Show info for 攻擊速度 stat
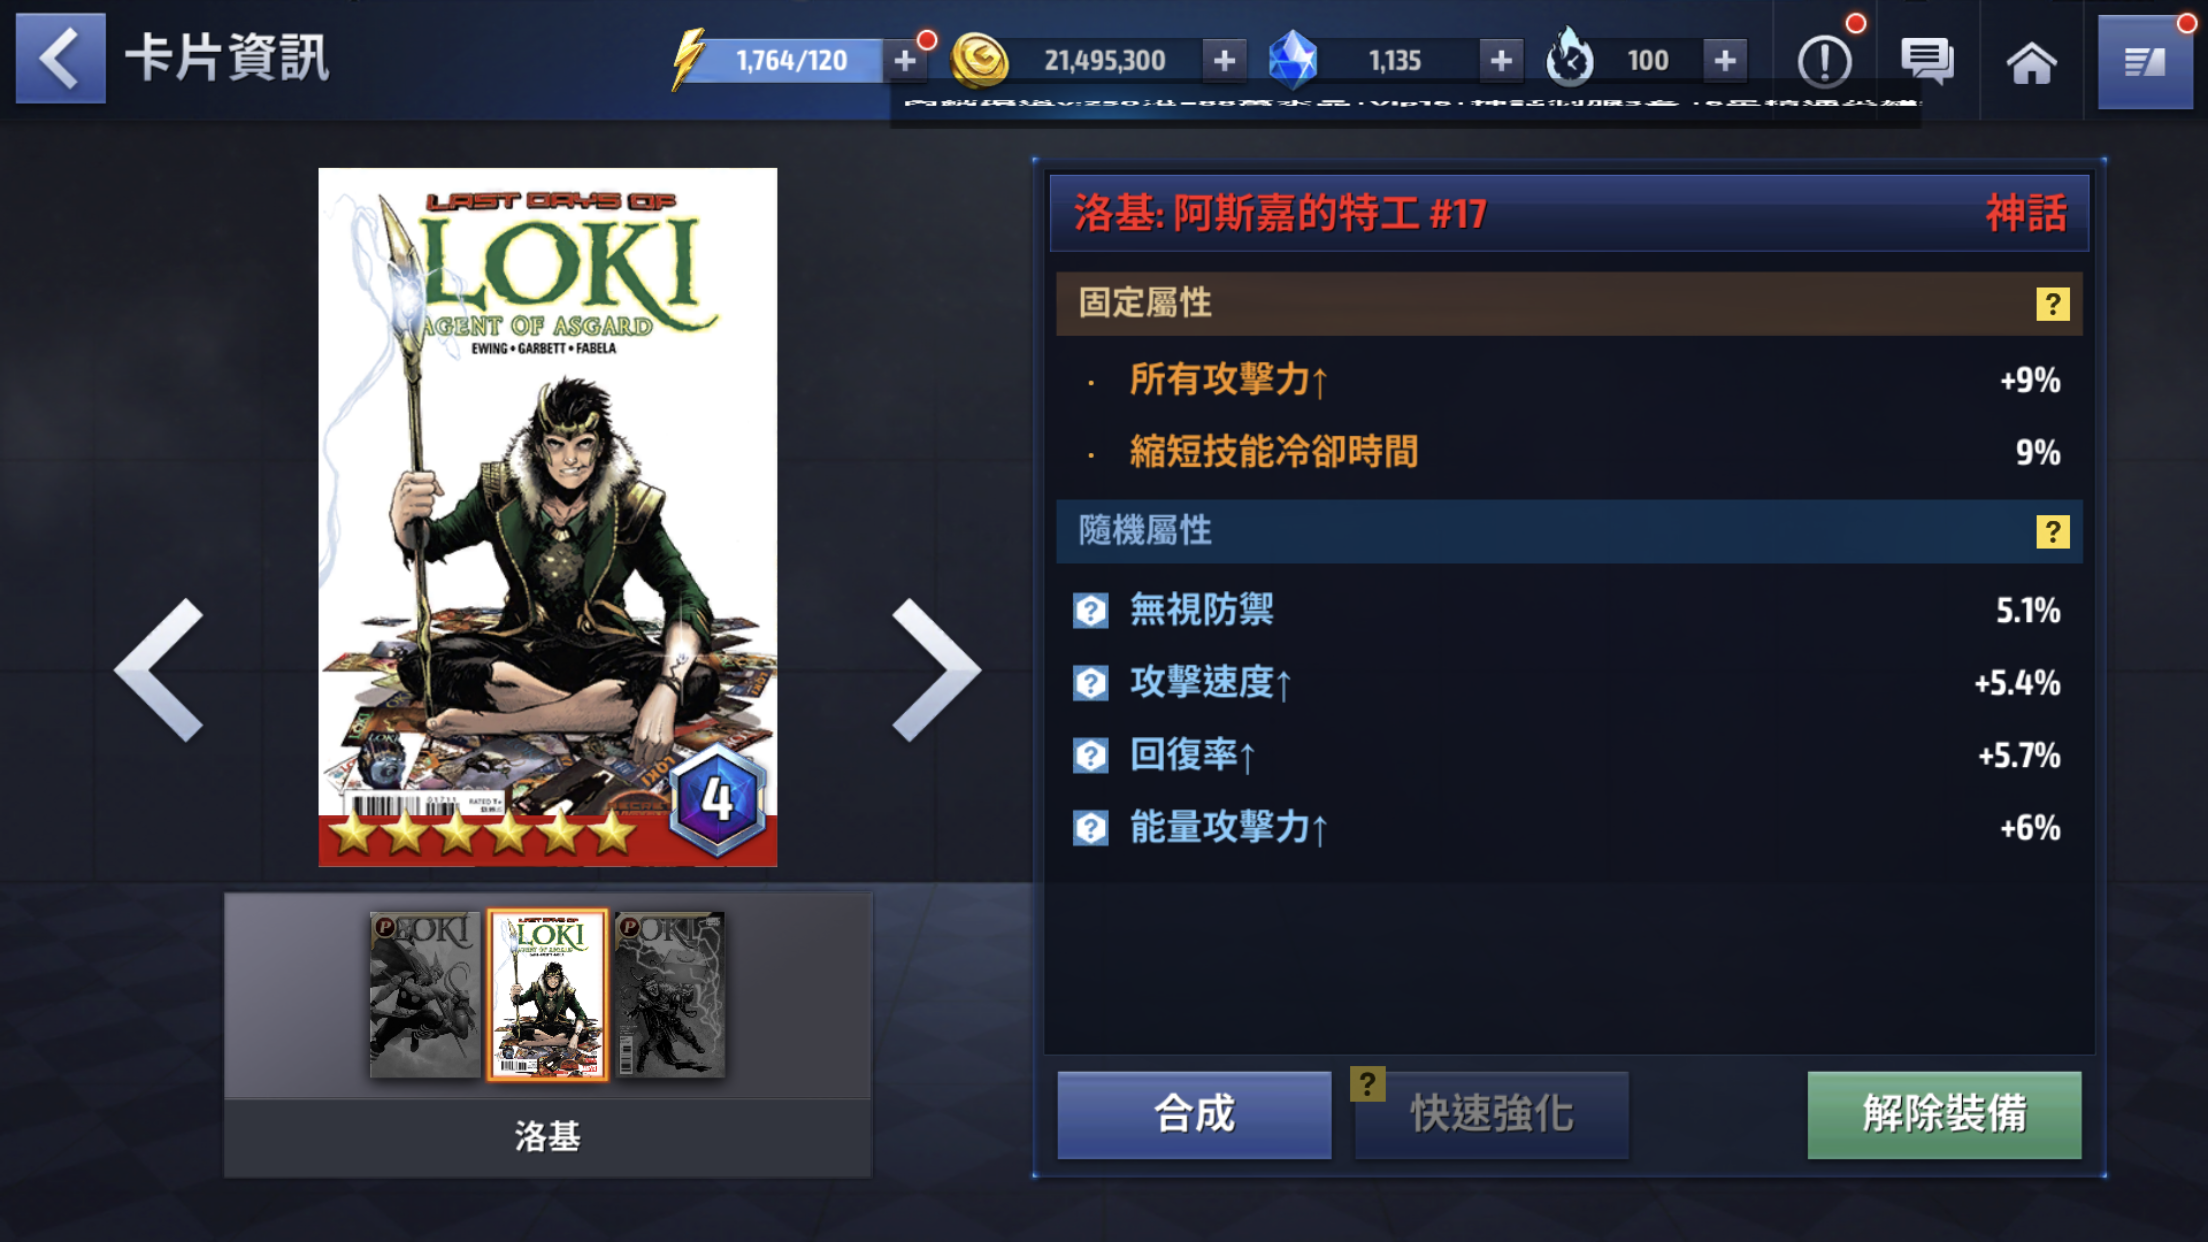The image size is (2208, 1242). point(1090,683)
